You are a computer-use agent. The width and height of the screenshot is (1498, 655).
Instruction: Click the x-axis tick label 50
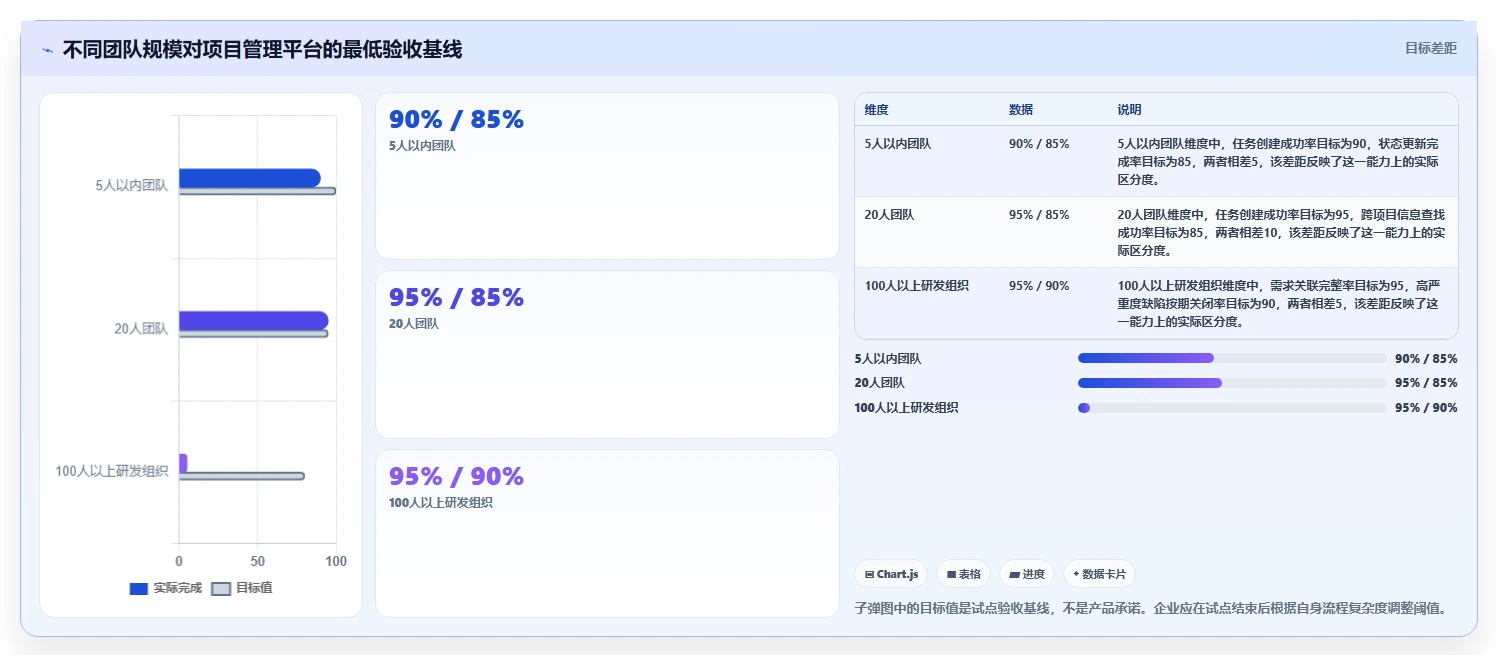(258, 562)
